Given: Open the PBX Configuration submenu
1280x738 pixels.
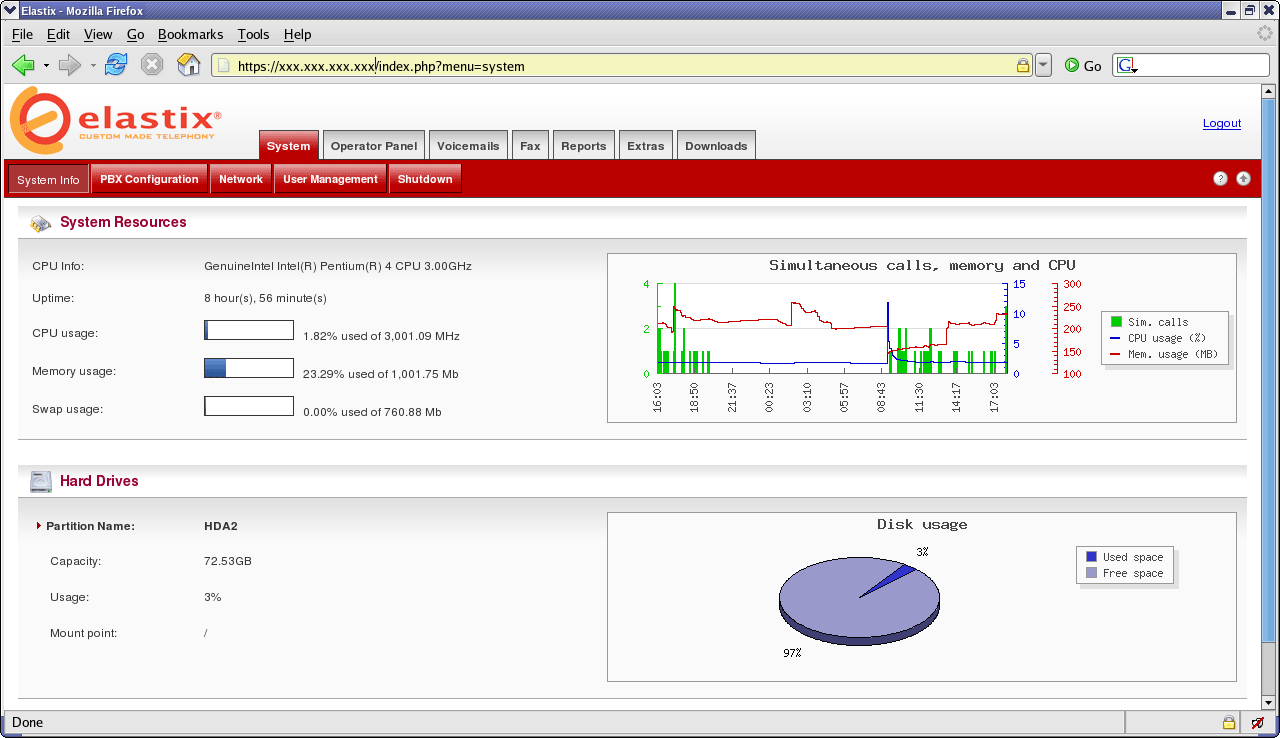Looking at the screenshot, I should point(149,179).
